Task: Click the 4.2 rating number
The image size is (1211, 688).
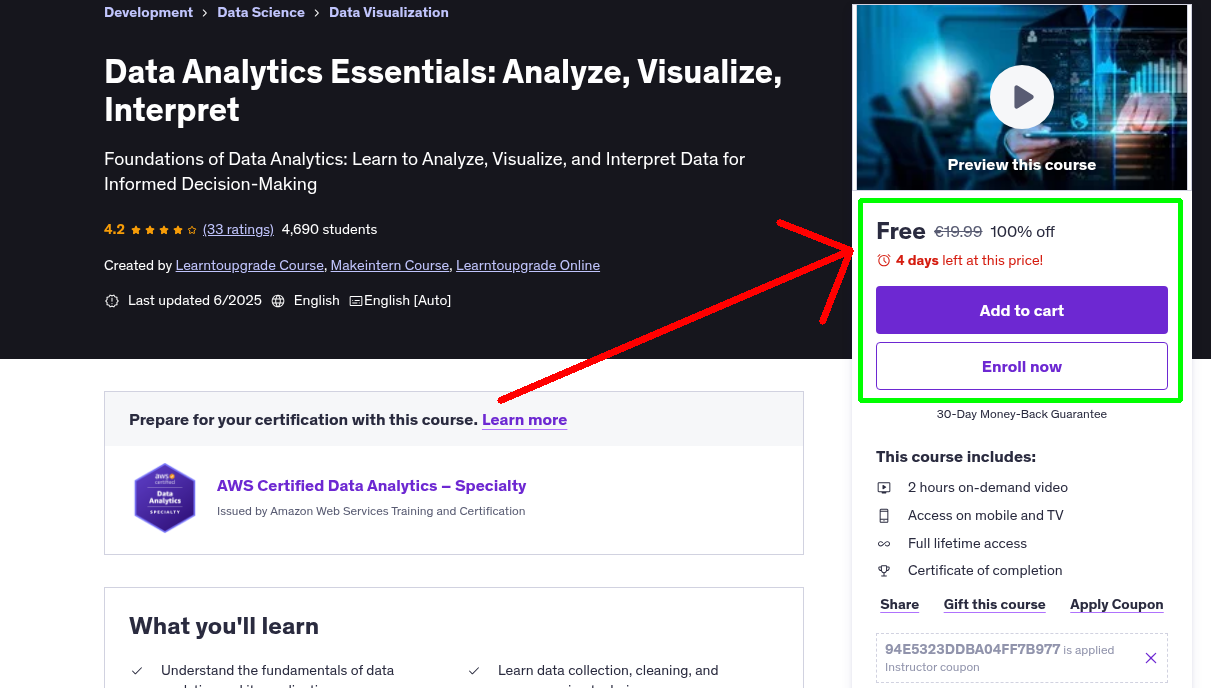Action: (114, 230)
